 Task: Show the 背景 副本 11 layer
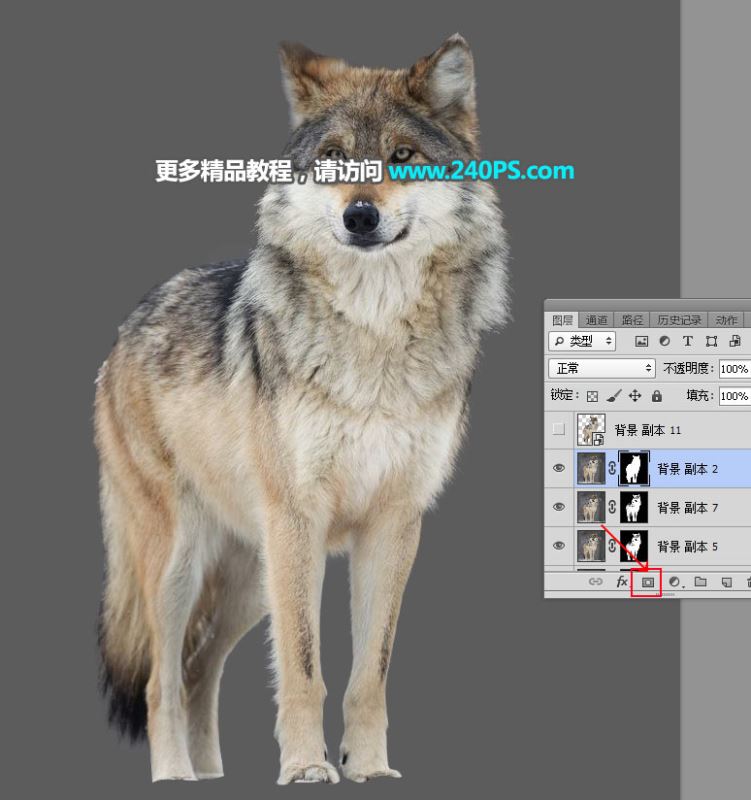(559, 429)
